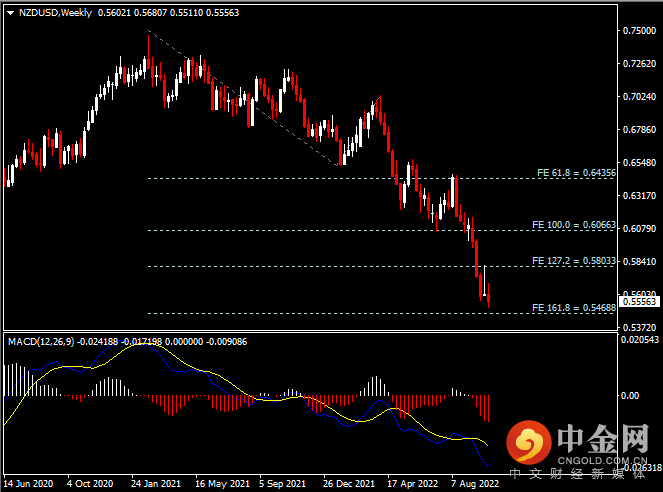Click the 0.65480 price axis value

639,163
